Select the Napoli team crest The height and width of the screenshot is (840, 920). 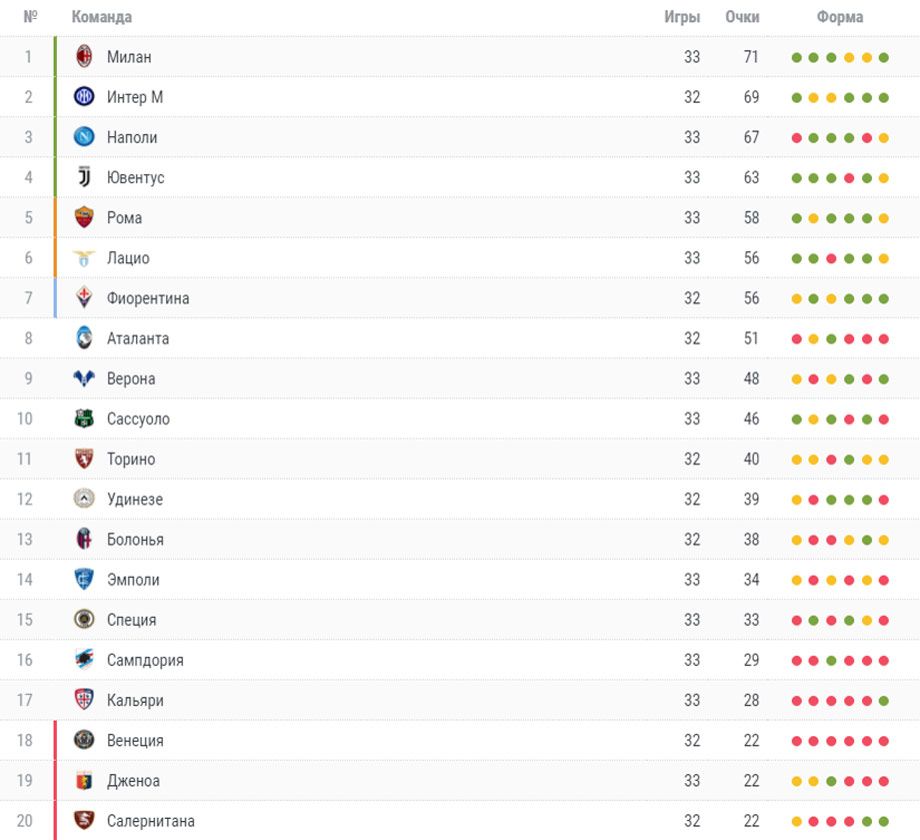tap(84, 137)
